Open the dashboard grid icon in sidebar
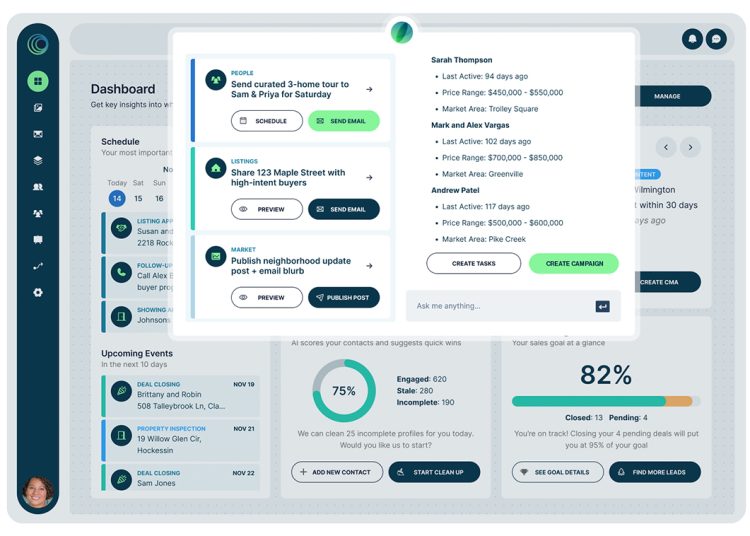The width and height of the screenshot is (750, 536). click(x=38, y=81)
